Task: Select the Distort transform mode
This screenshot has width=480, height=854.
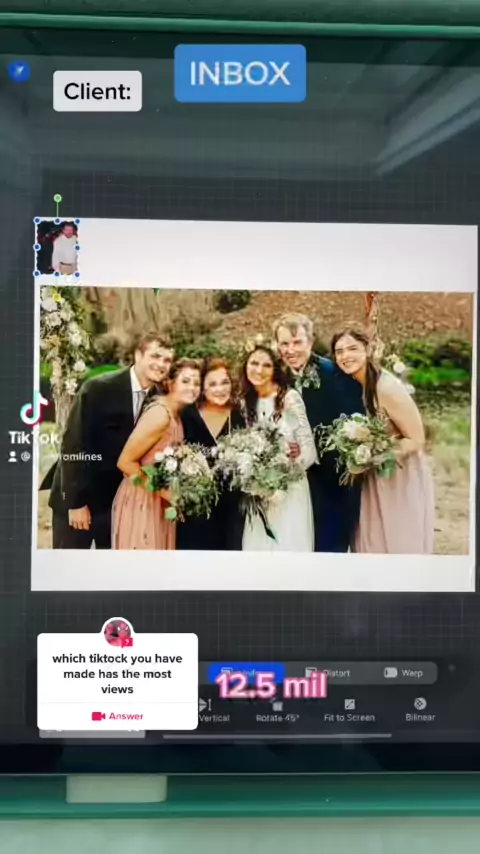Action: (327, 673)
